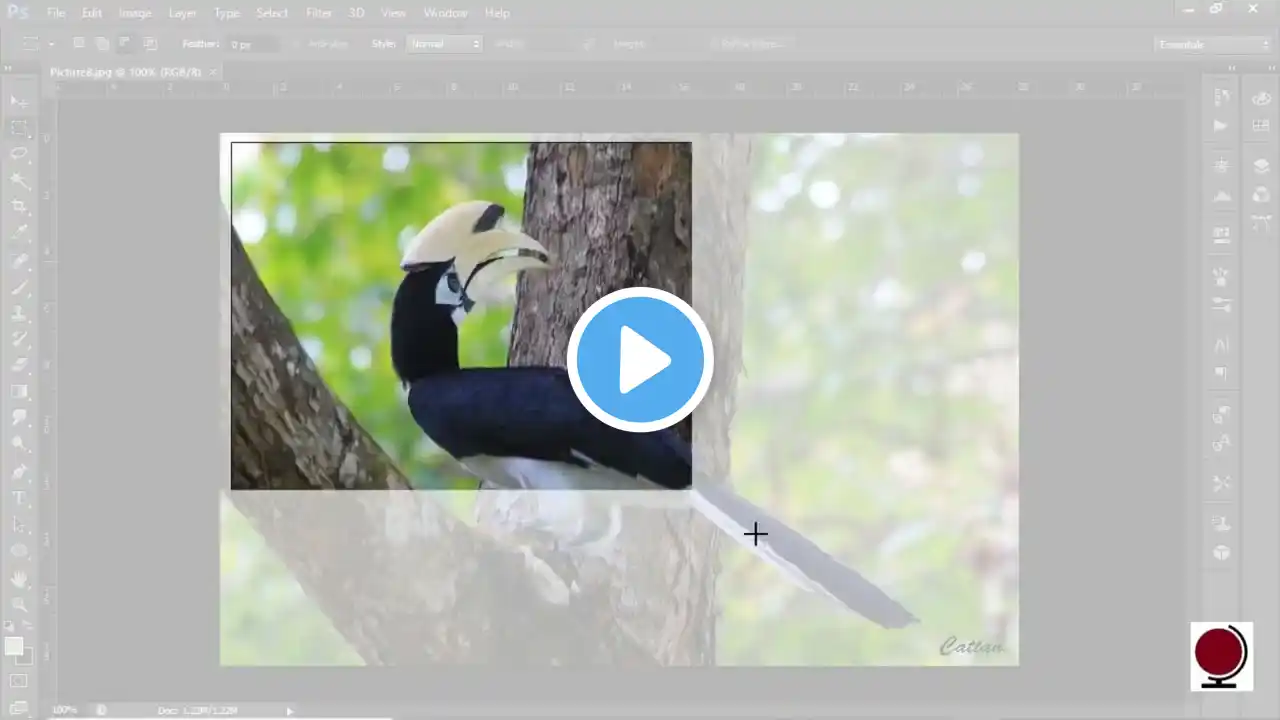This screenshot has height=720, width=1280.
Task: Open the Filter menu
Action: 319,13
